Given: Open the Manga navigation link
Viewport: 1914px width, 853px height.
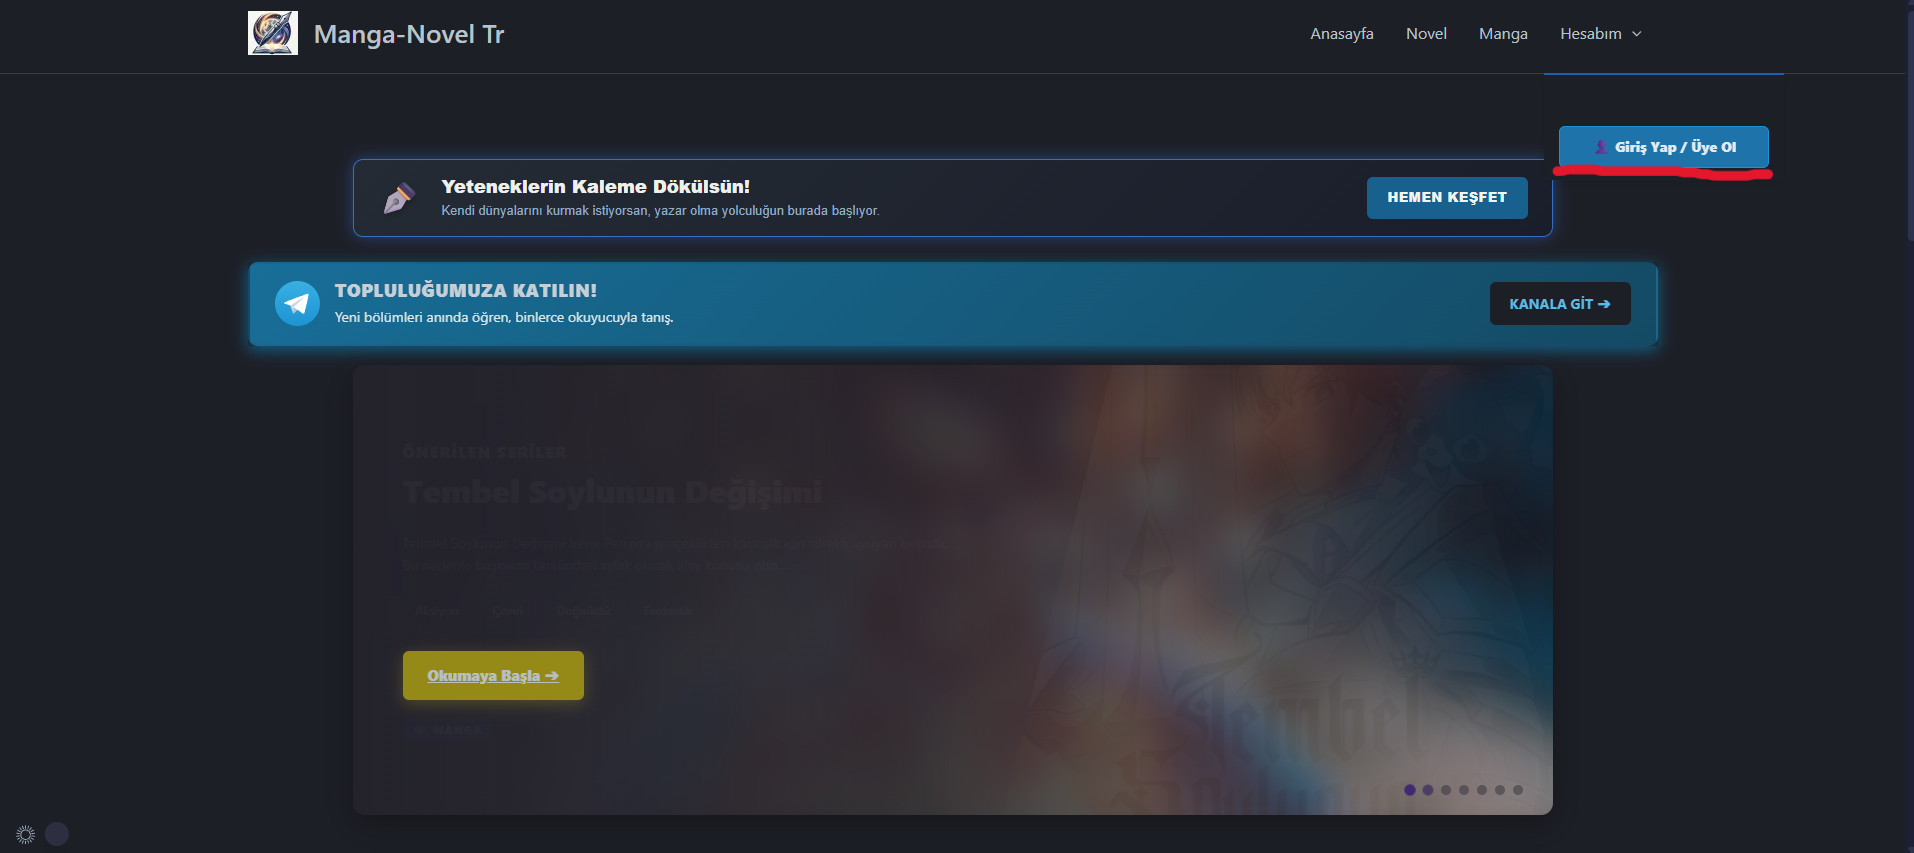Looking at the screenshot, I should pos(1502,34).
